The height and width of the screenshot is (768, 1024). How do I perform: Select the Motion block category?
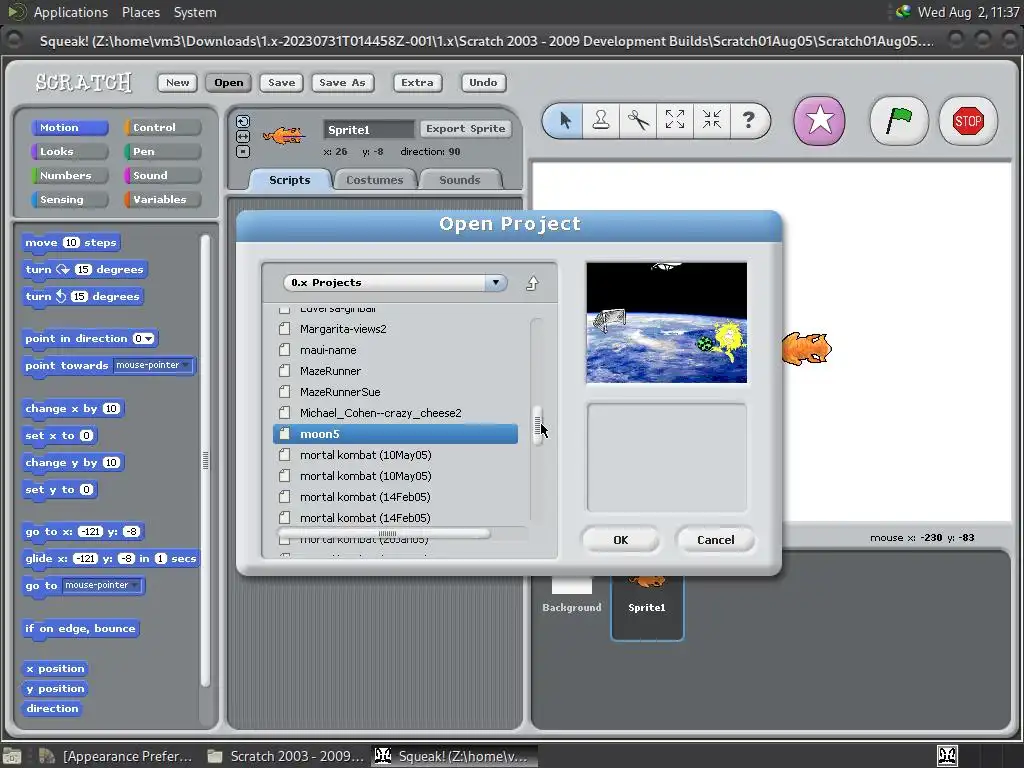tap(69, 127)
